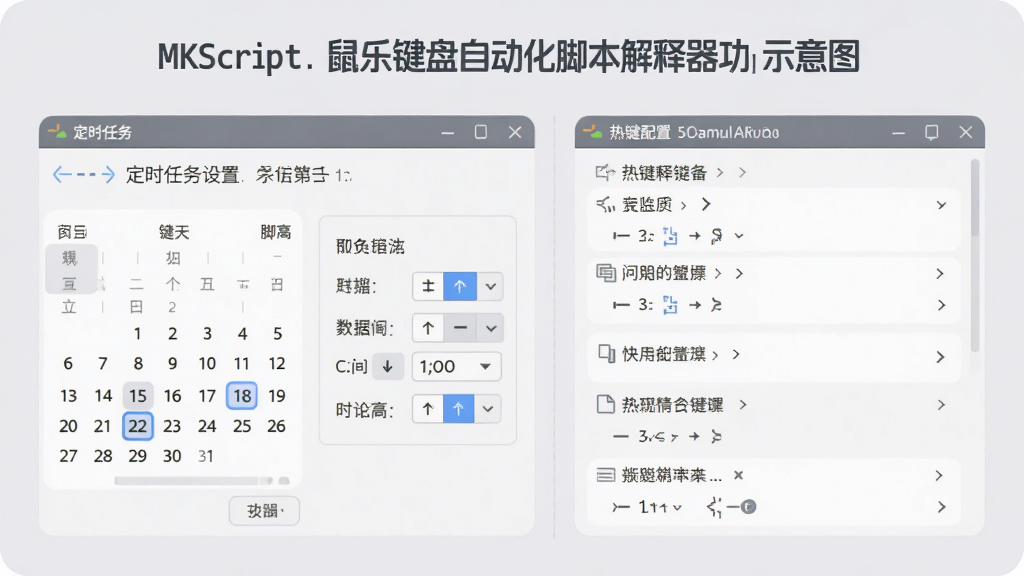This screenshot has height=576, width=1024.
Task: Click the document page icon in hotkey list
Action: [605, 404]
